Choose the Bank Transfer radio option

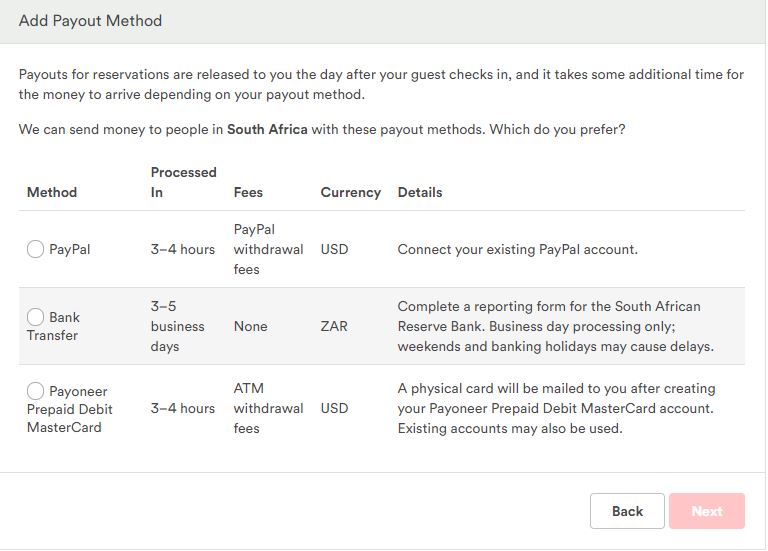pyautogui.click(x=36, y=317)
